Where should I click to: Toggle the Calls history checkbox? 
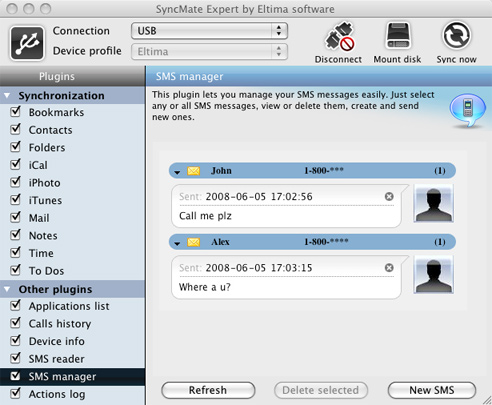click(x=16, y=323)
